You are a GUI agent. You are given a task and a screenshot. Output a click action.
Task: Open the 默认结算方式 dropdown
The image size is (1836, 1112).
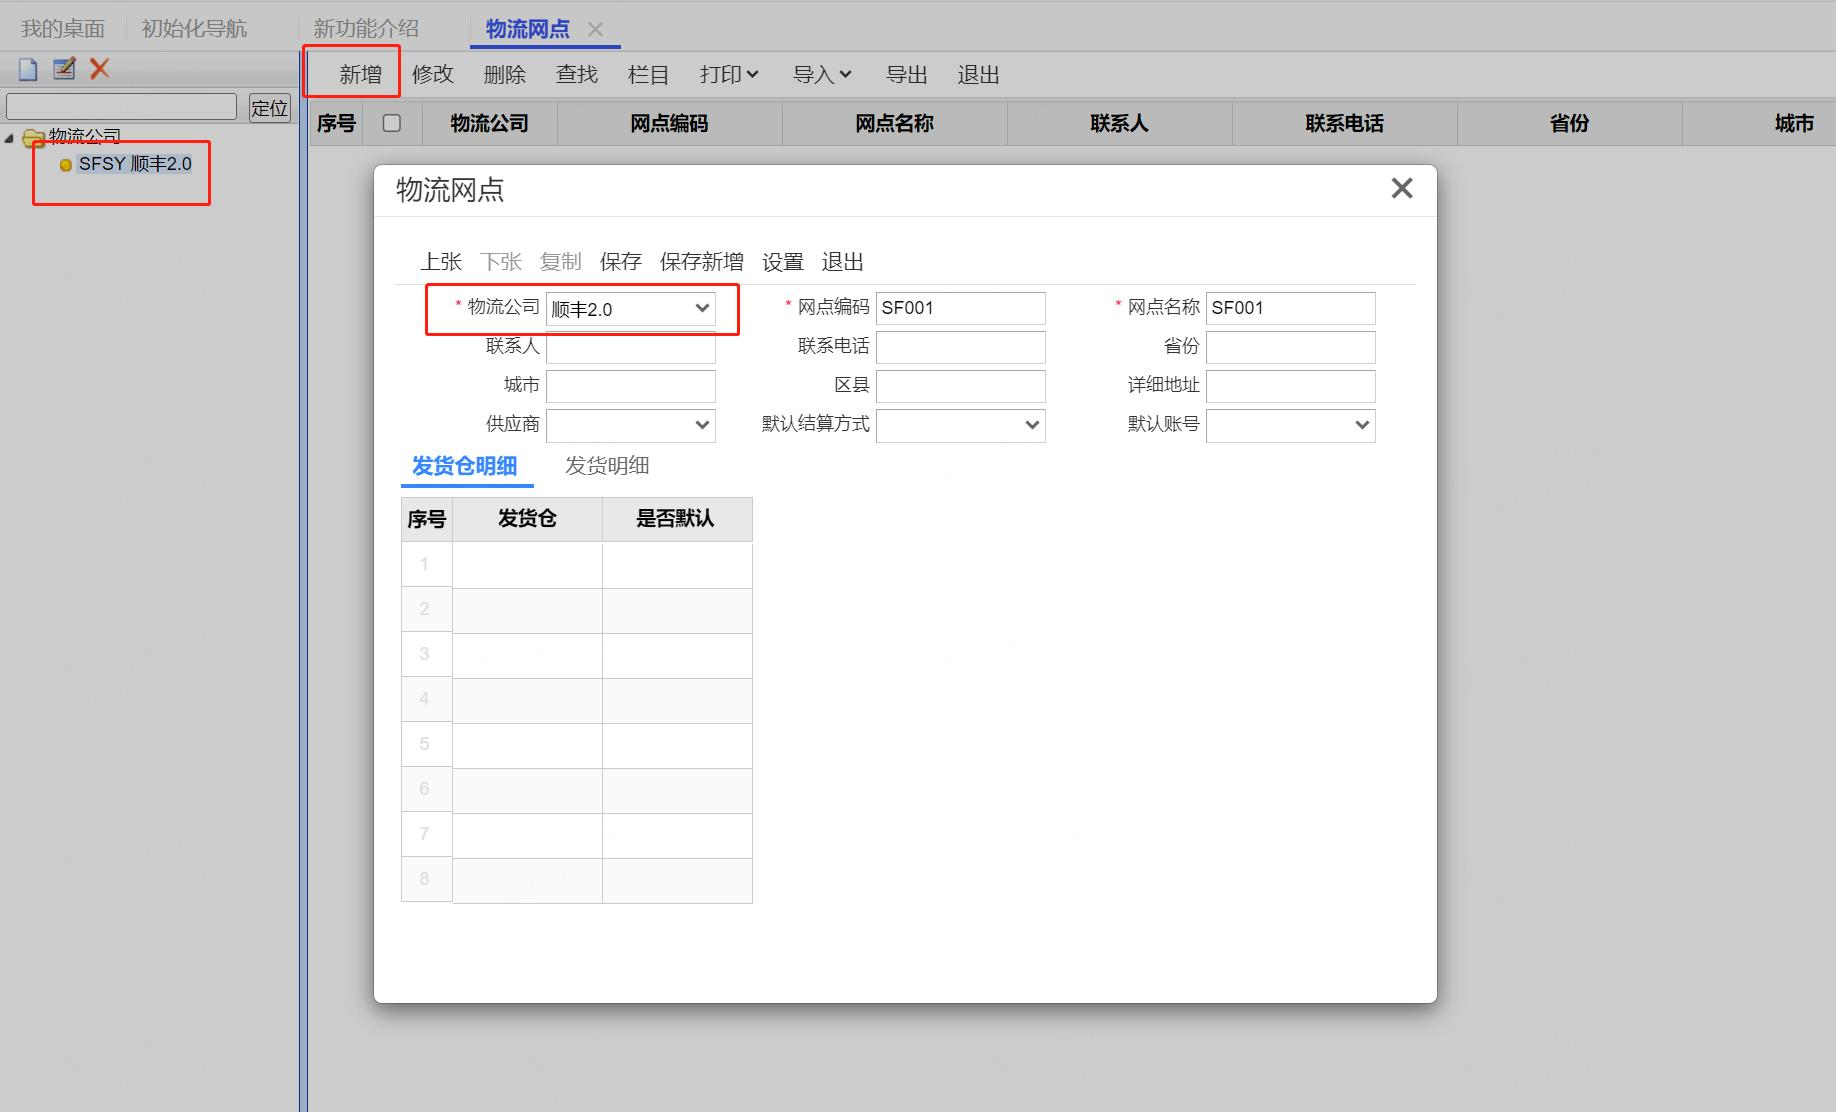pos(961,425)
